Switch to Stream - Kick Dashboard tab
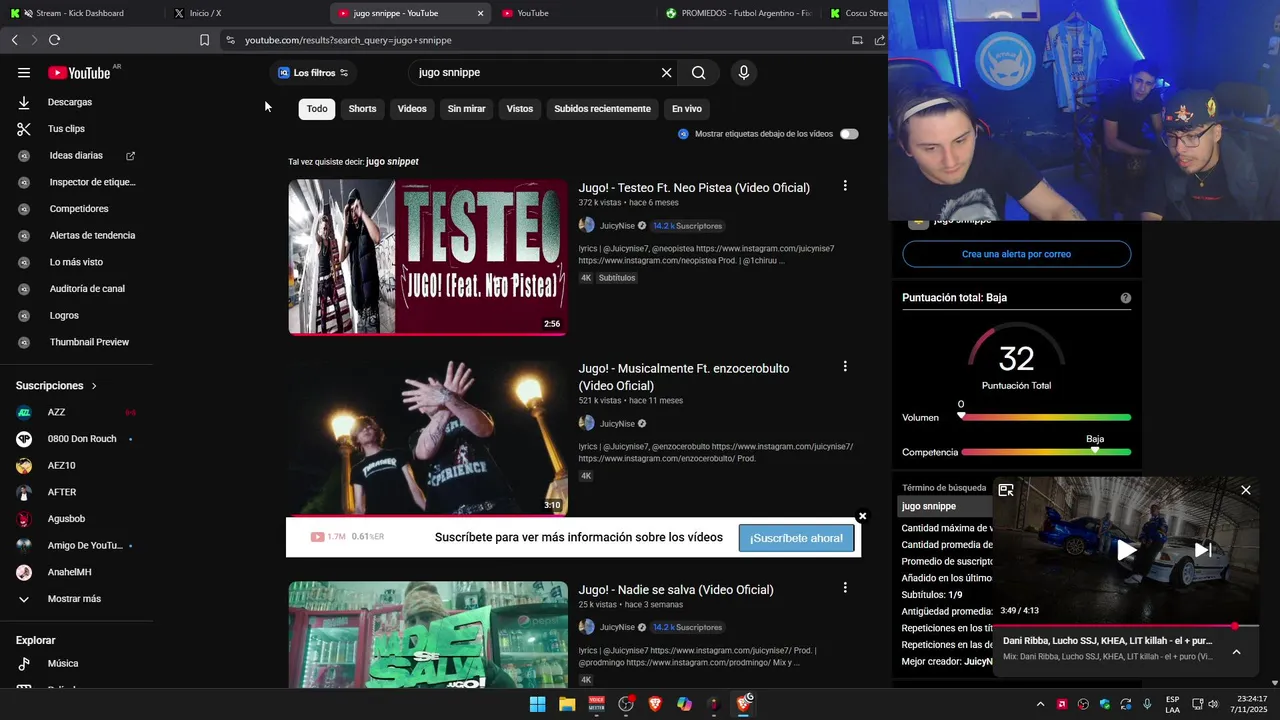The width and height of the screenshot is (1280, 720). click(x=80, y=13)
